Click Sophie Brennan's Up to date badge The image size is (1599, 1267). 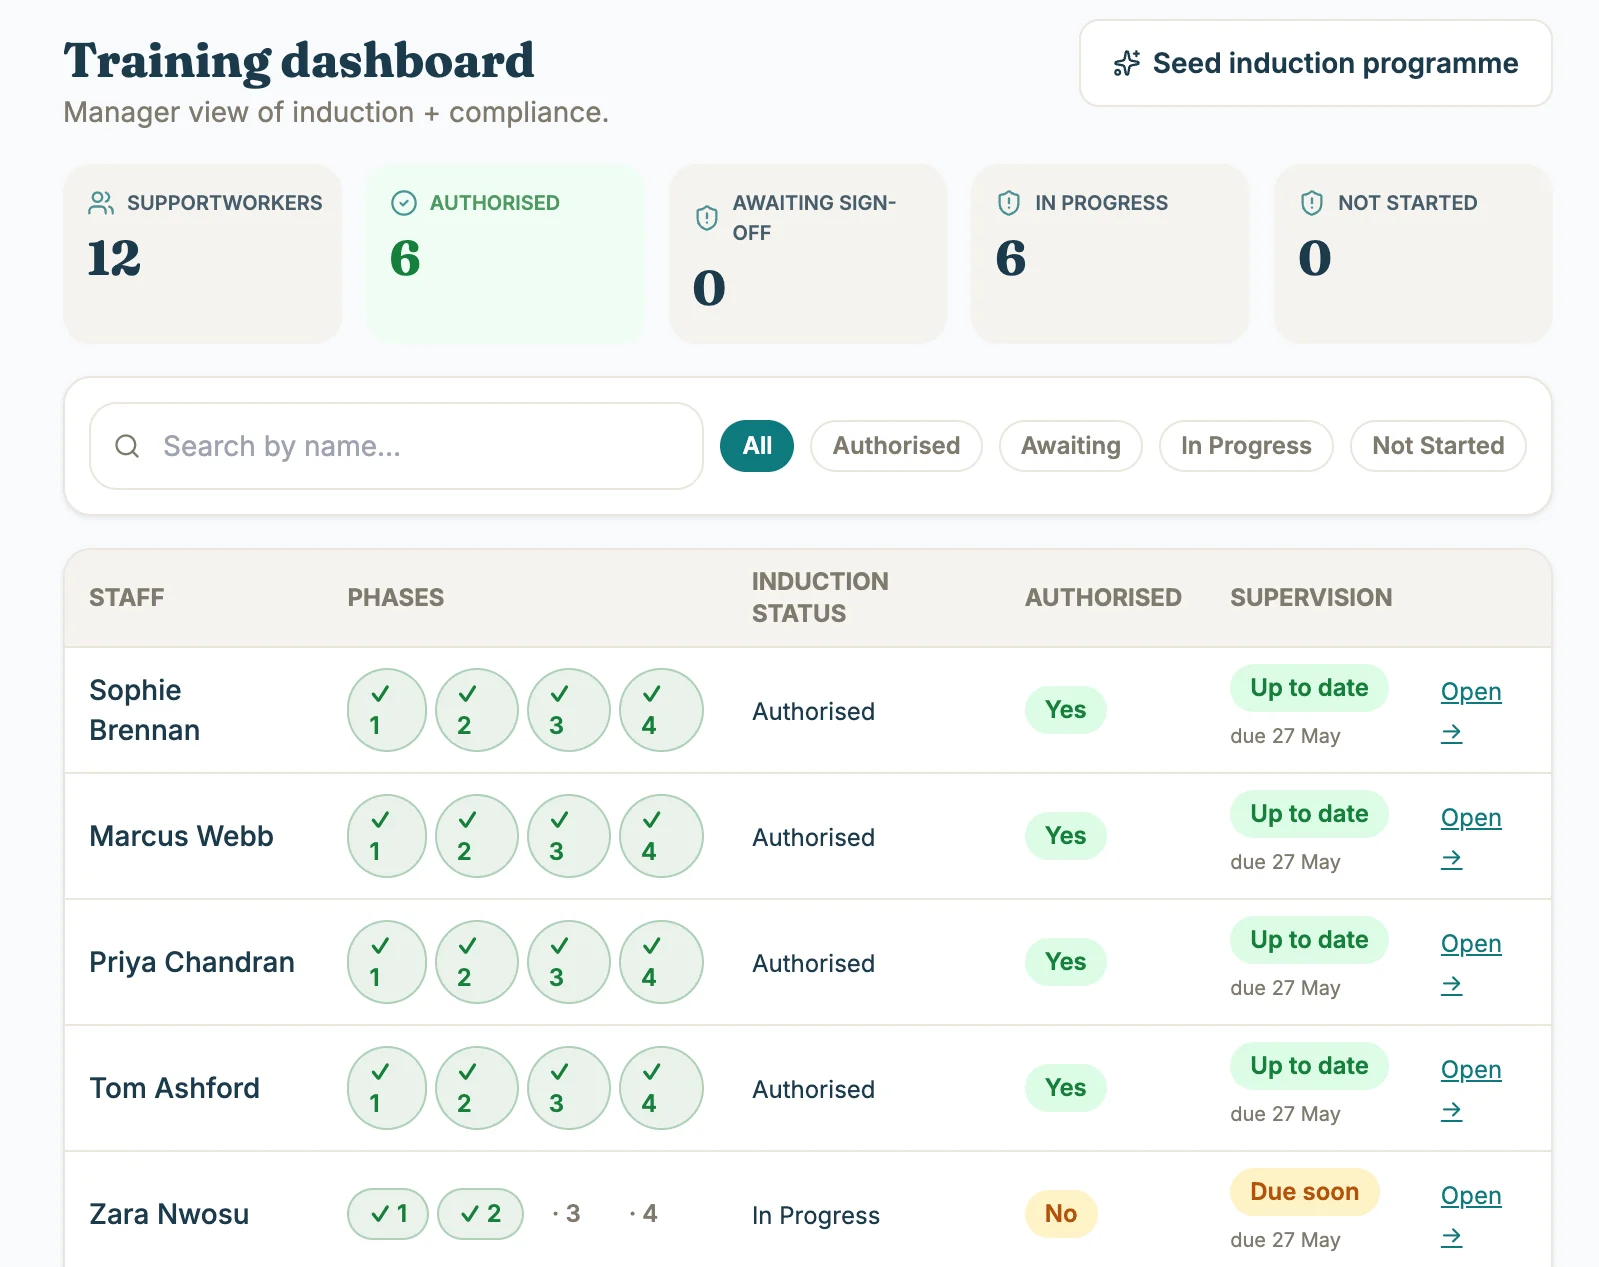1309,688
